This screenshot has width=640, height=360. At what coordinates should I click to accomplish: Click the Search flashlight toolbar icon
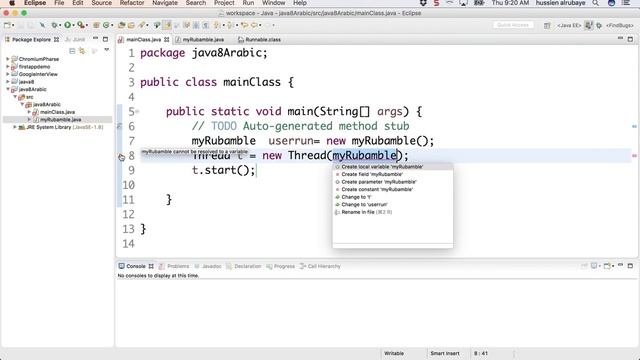coord(142,25)
